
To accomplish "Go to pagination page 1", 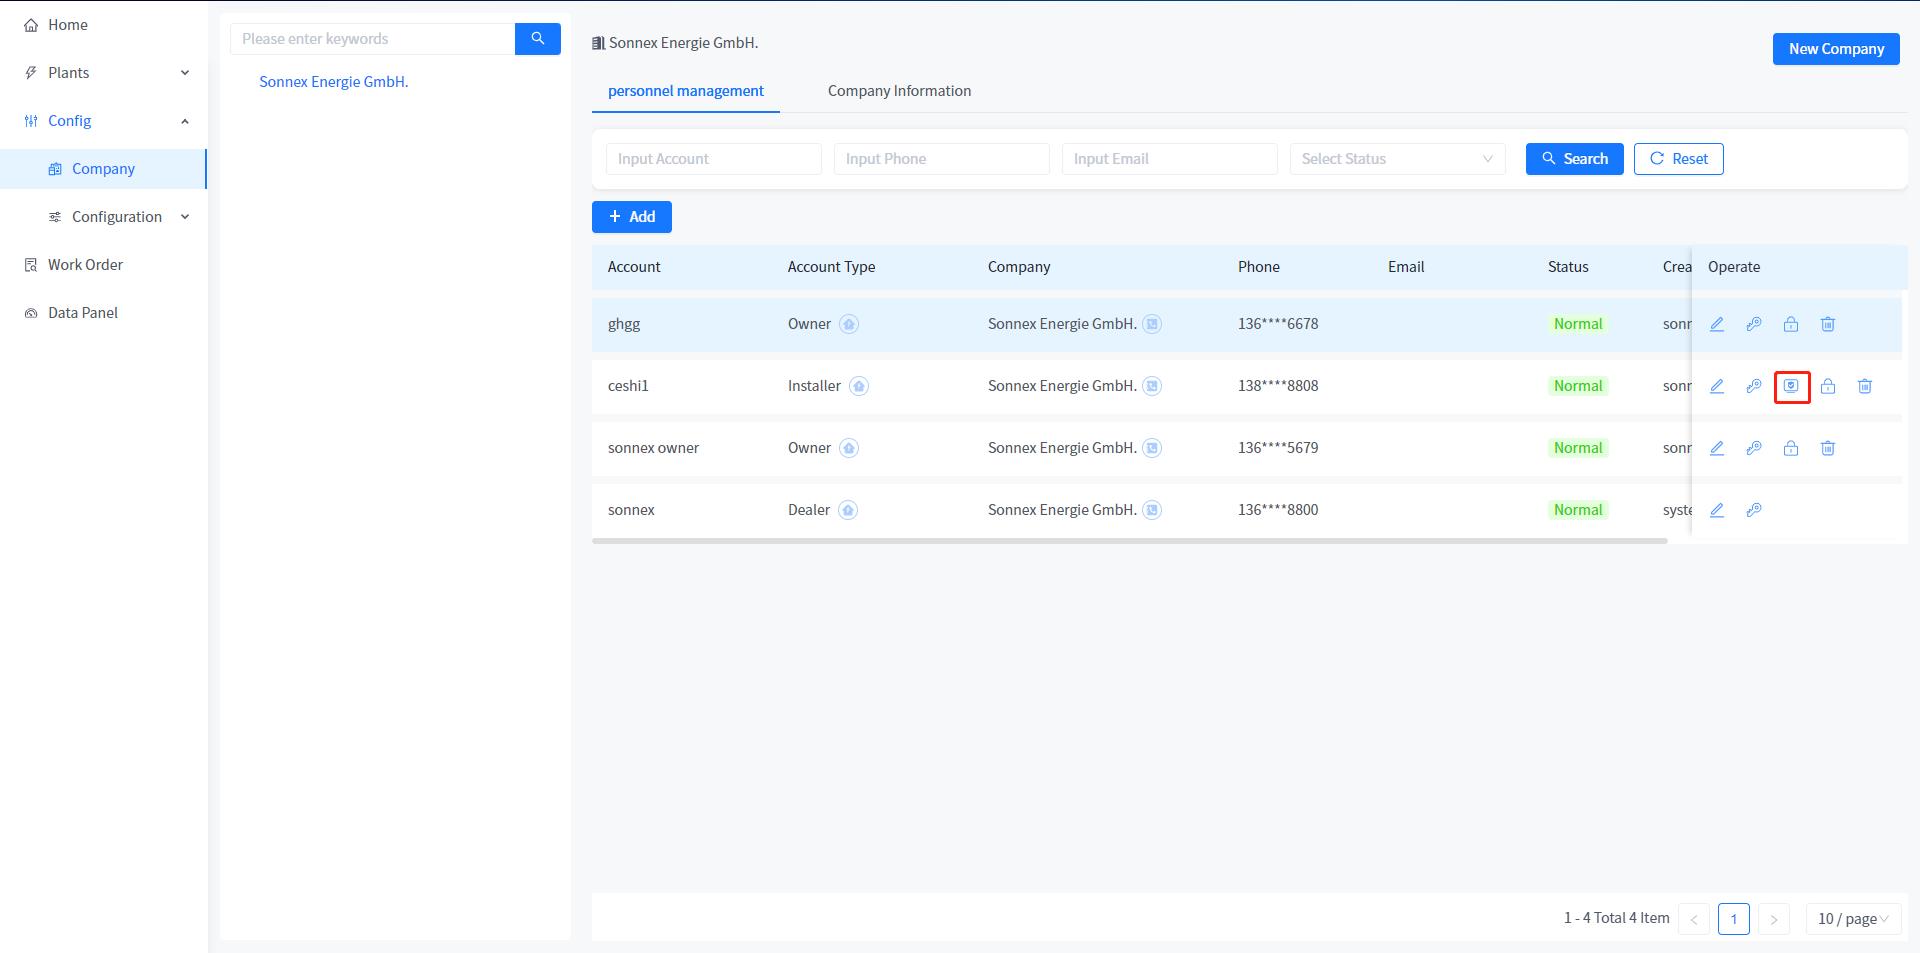I will tap(1734, 919).
